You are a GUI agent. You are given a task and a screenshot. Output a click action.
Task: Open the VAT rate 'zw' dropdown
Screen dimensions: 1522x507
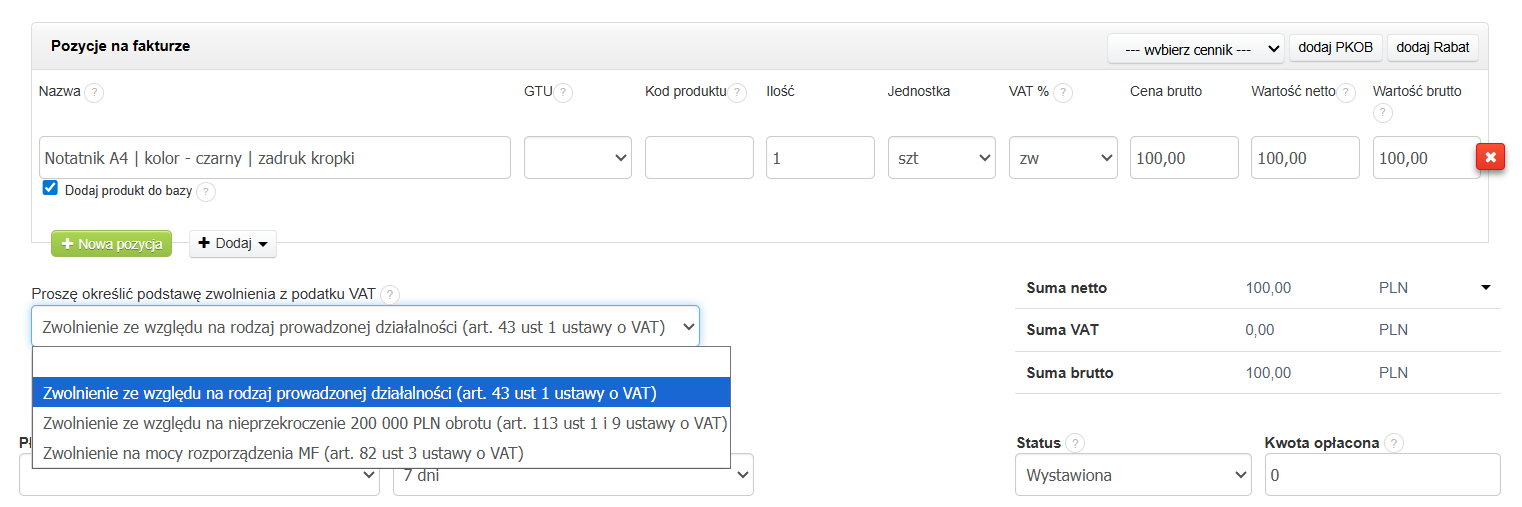[1063, 158]
